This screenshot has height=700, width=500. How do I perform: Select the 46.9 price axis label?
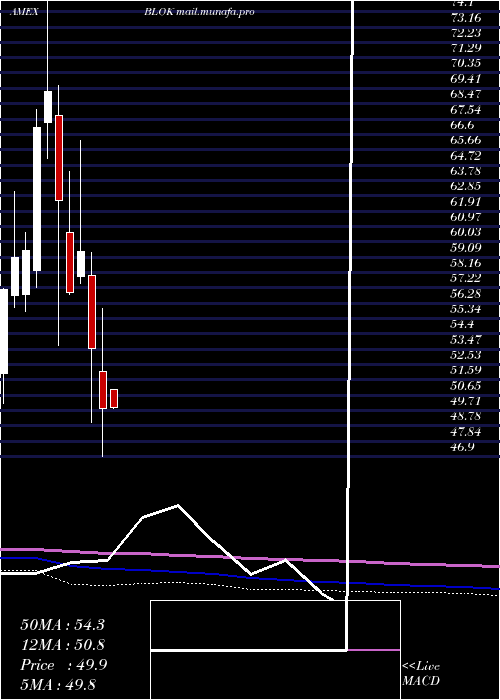pos(462,448)
